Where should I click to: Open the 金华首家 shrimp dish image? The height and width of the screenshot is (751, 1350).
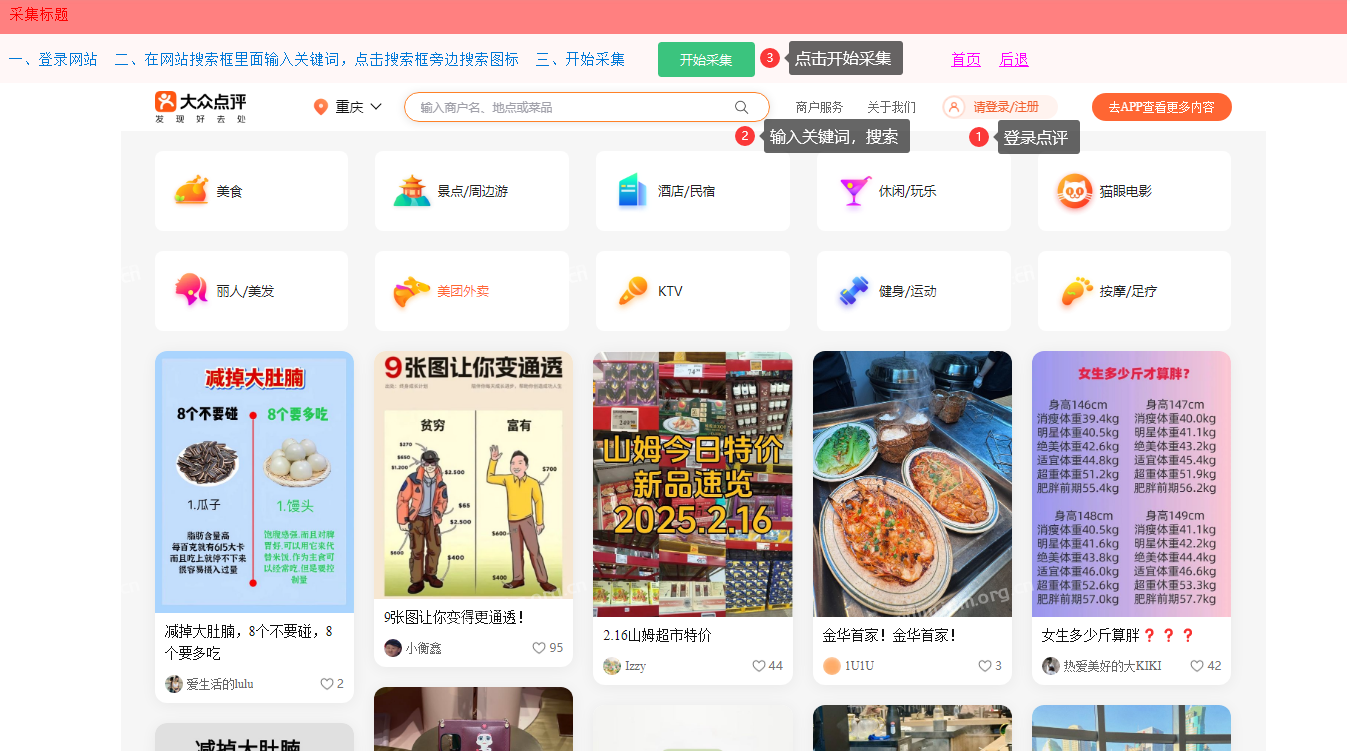(x=912, y=484)
